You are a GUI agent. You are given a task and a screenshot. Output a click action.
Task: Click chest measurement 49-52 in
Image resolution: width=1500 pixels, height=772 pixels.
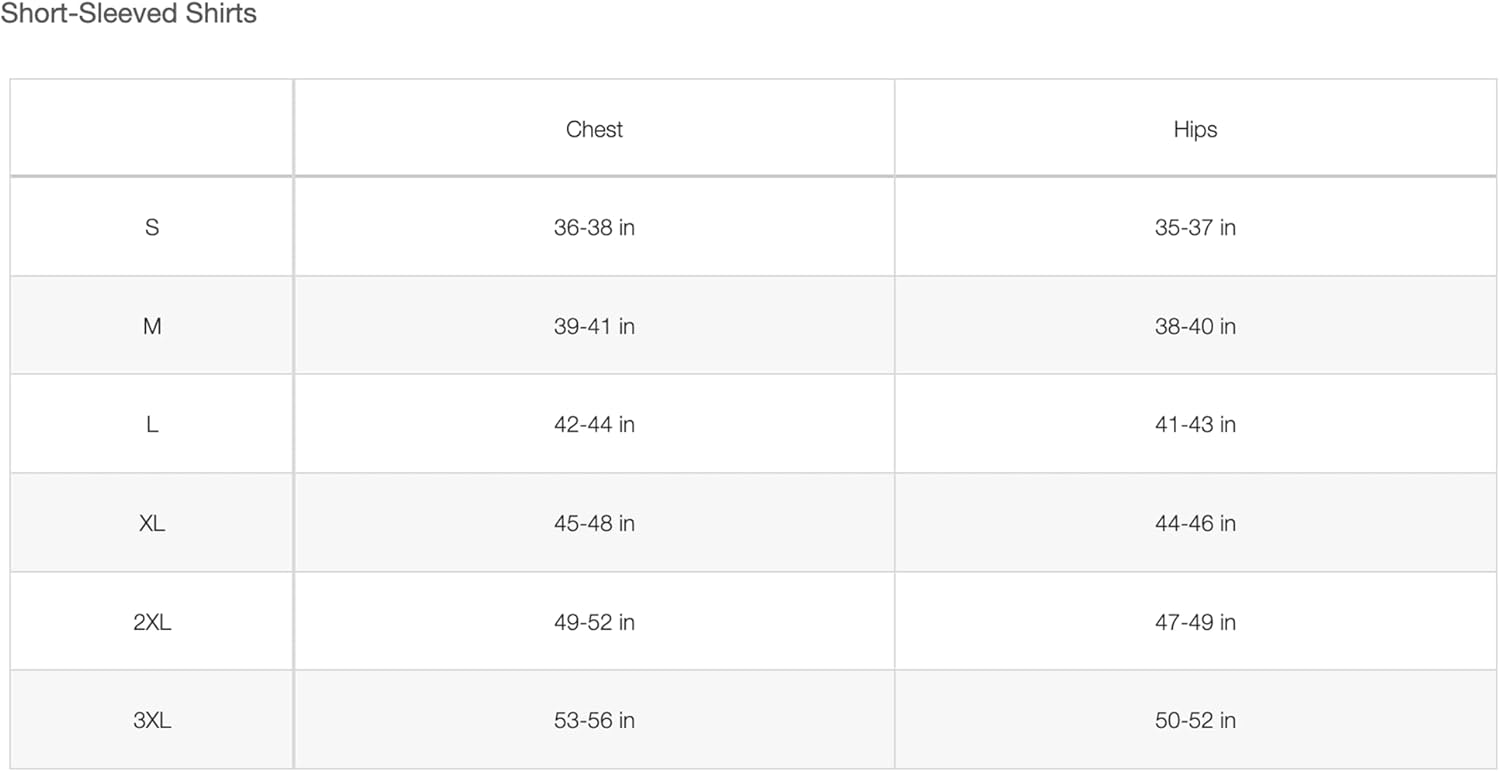(x=594, y=622)
